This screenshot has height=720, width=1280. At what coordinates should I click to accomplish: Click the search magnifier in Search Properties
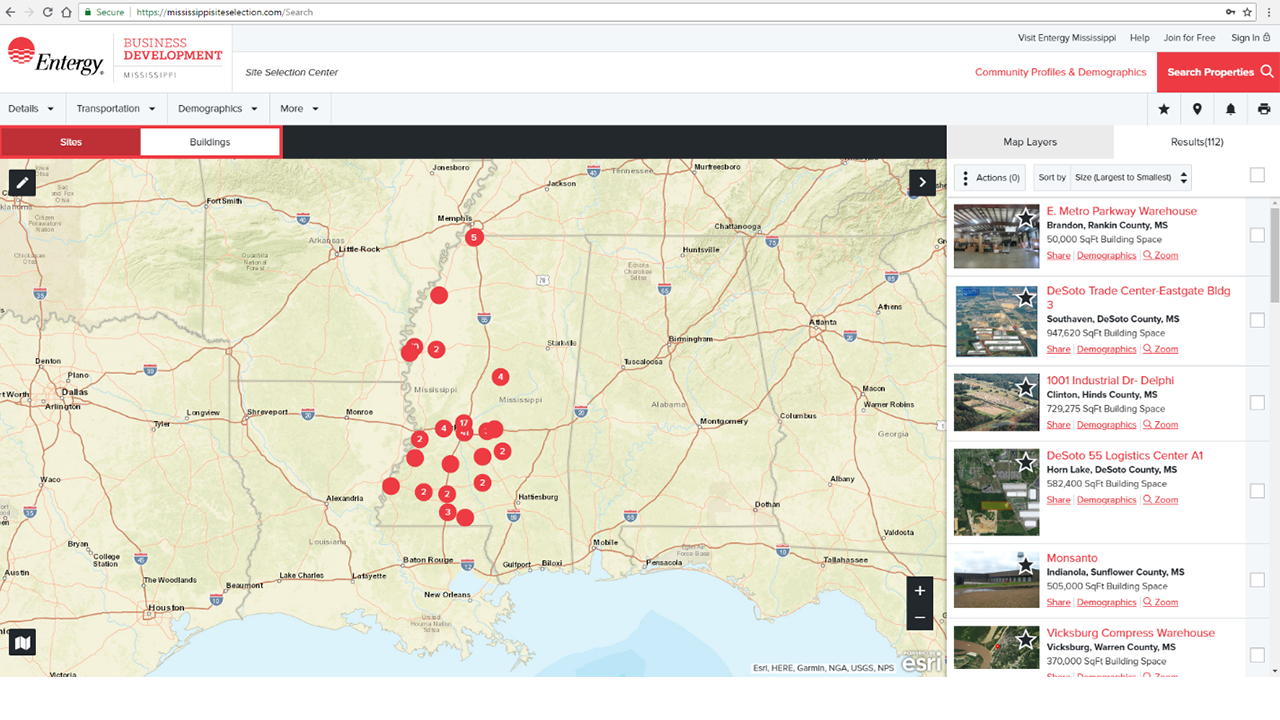tap(1267, 72)
